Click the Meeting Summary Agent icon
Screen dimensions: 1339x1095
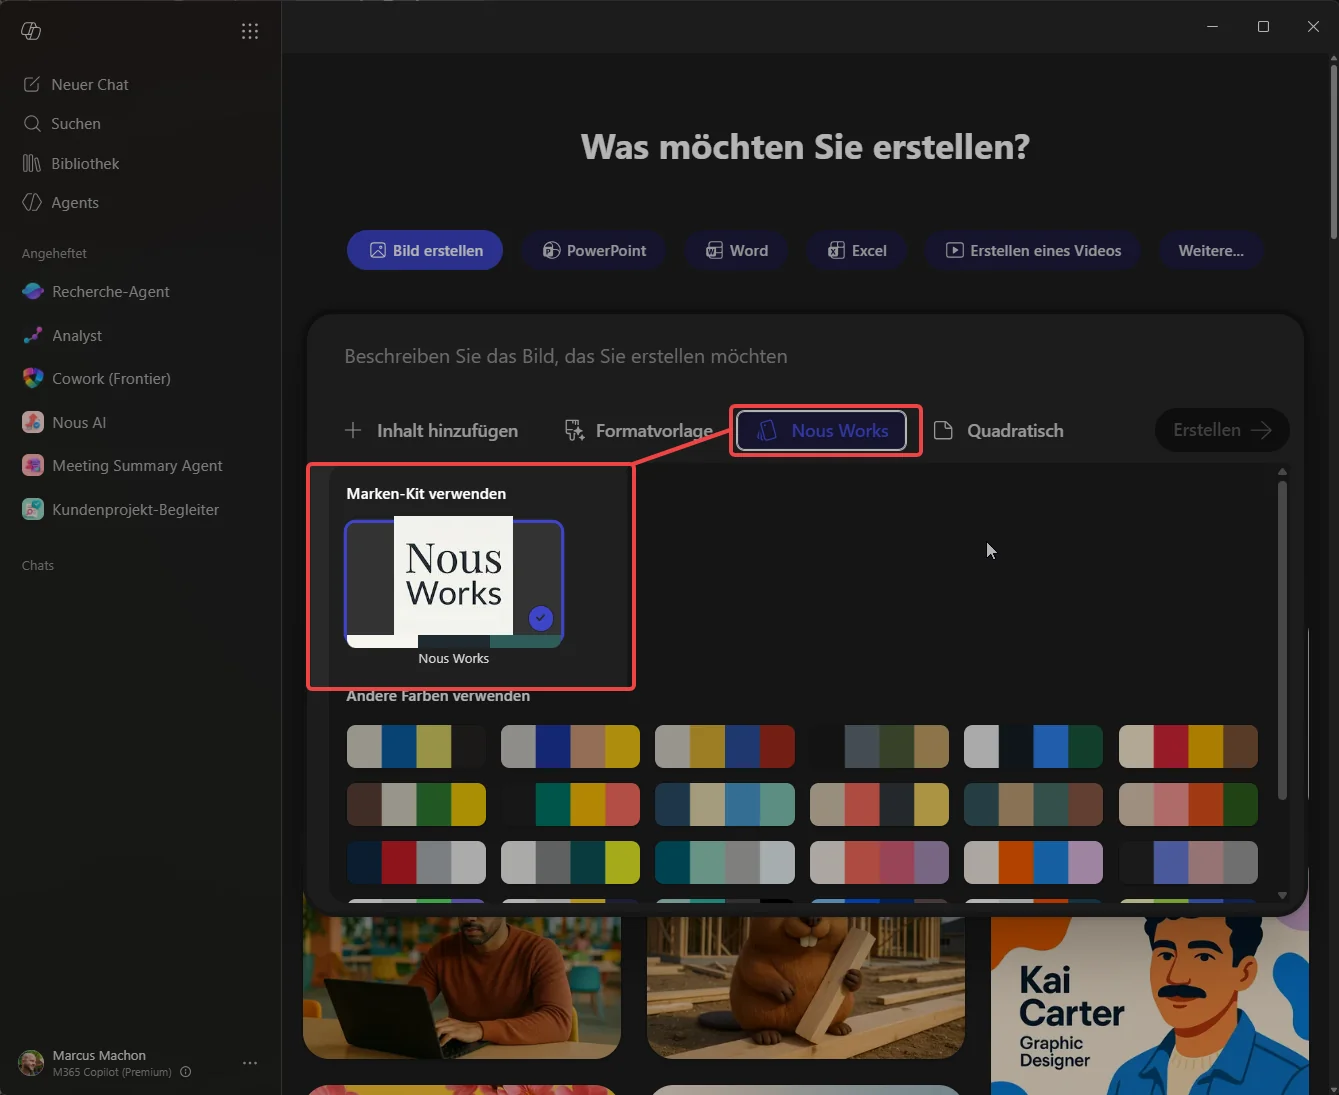33,466
